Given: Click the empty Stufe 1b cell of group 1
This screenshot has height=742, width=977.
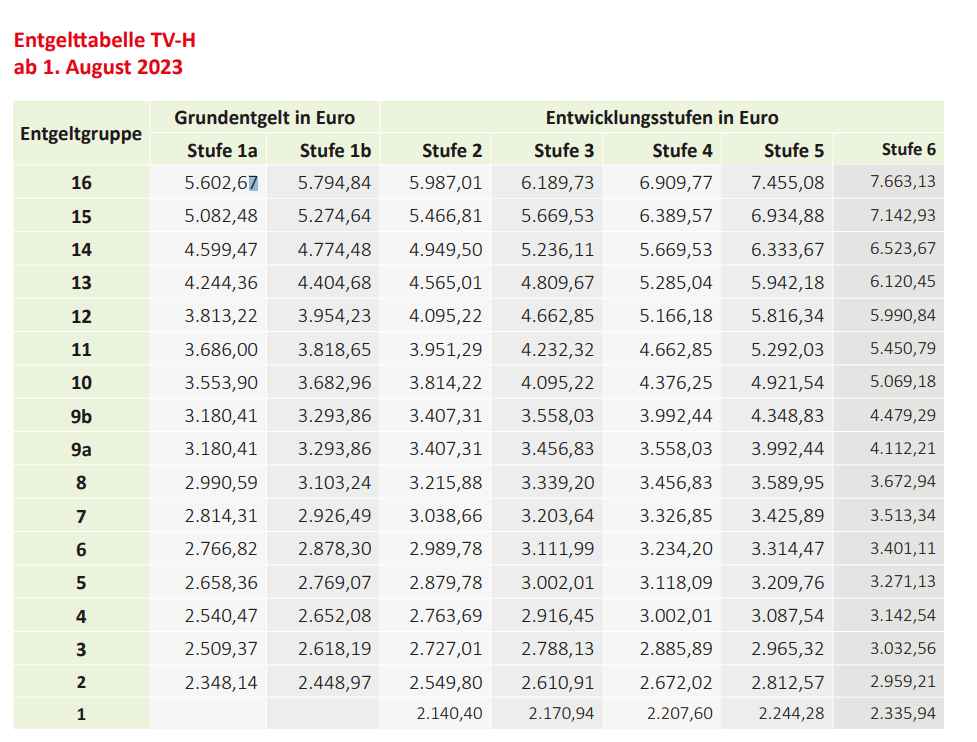Looking at the screenshot, I should (323, 714).
